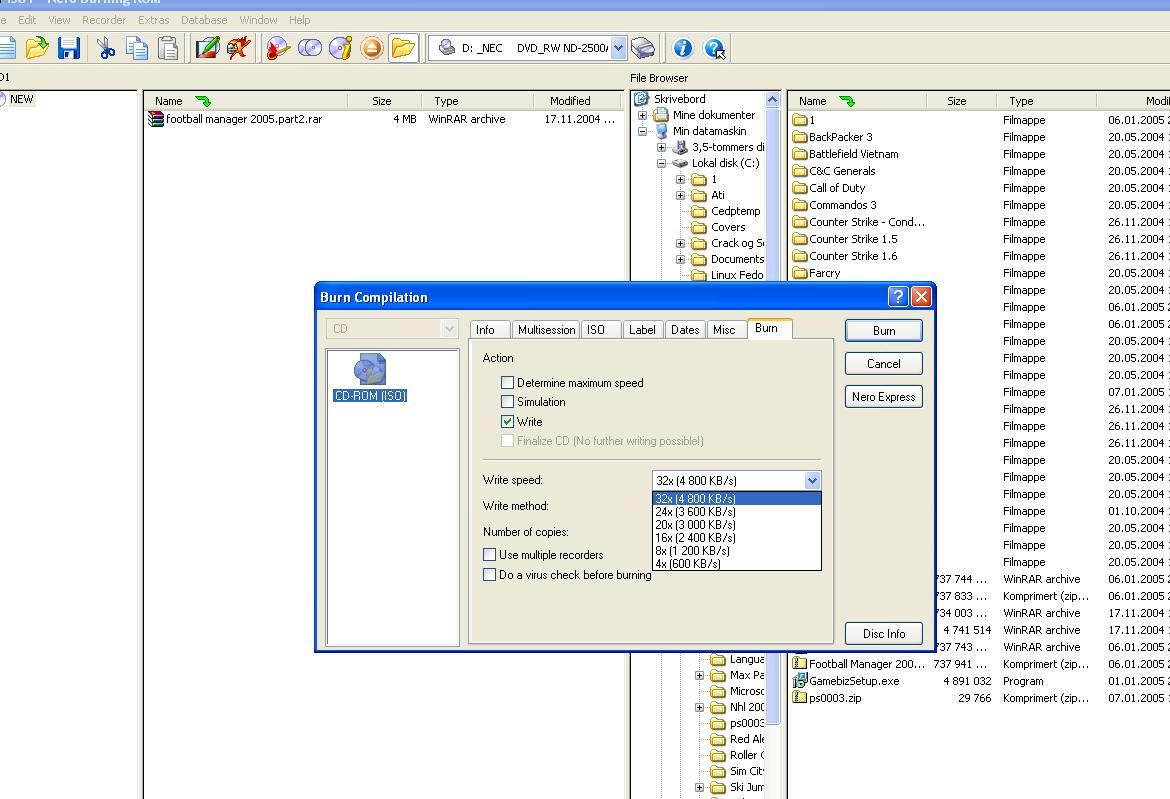
Task: Click the Disc Info button
Action: pyautogui.click(x=883, y=634)
